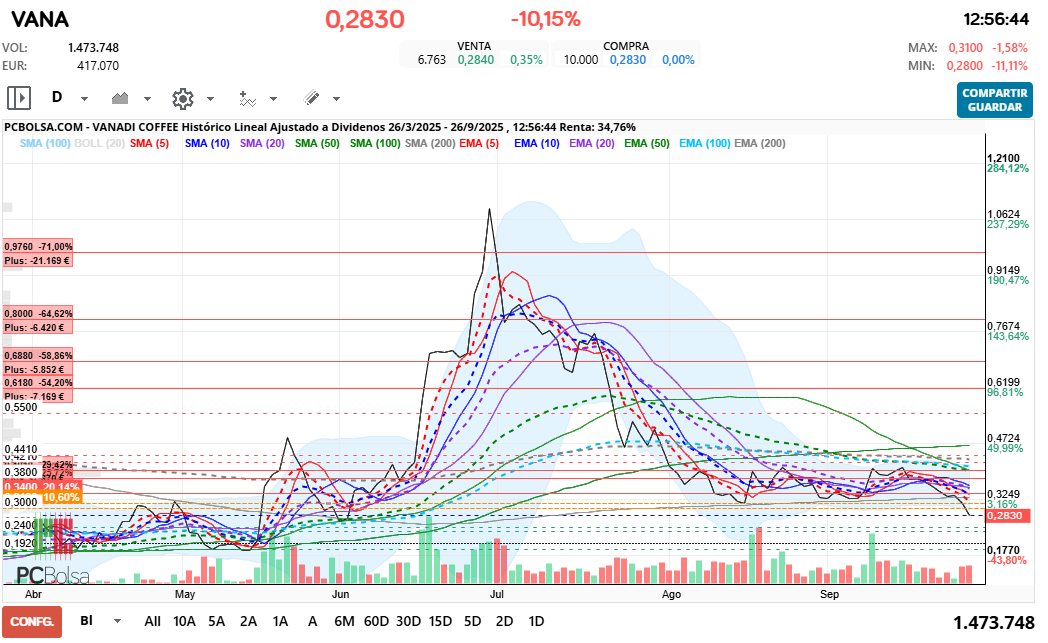Toggle the side panel icon
Image resolution: width=1048 pixels, height=643 pixels.
19,98
